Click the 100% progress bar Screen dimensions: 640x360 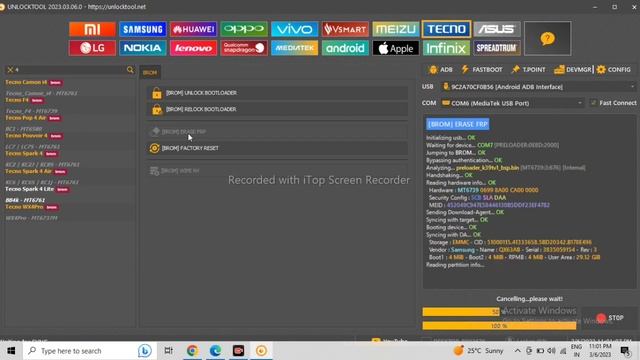coord(499,326)
